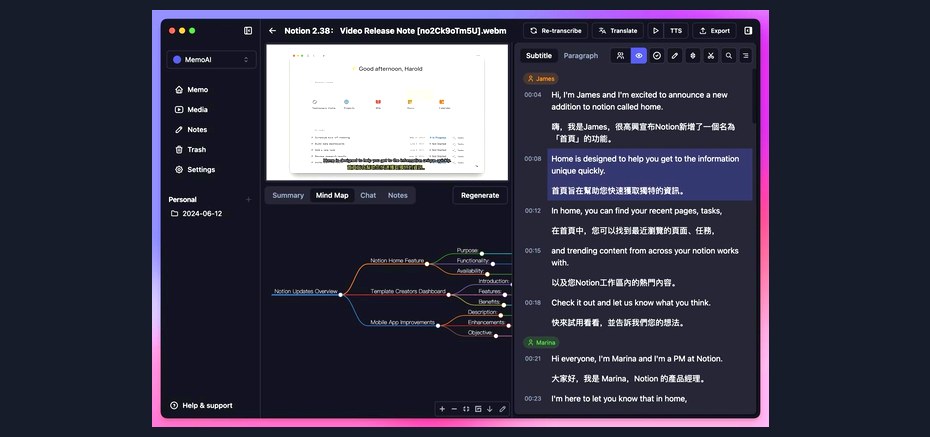This screenshot has height=437, width=930.
Task: Collapse the Notion Home Feature node
Action: tap(427, 264)
